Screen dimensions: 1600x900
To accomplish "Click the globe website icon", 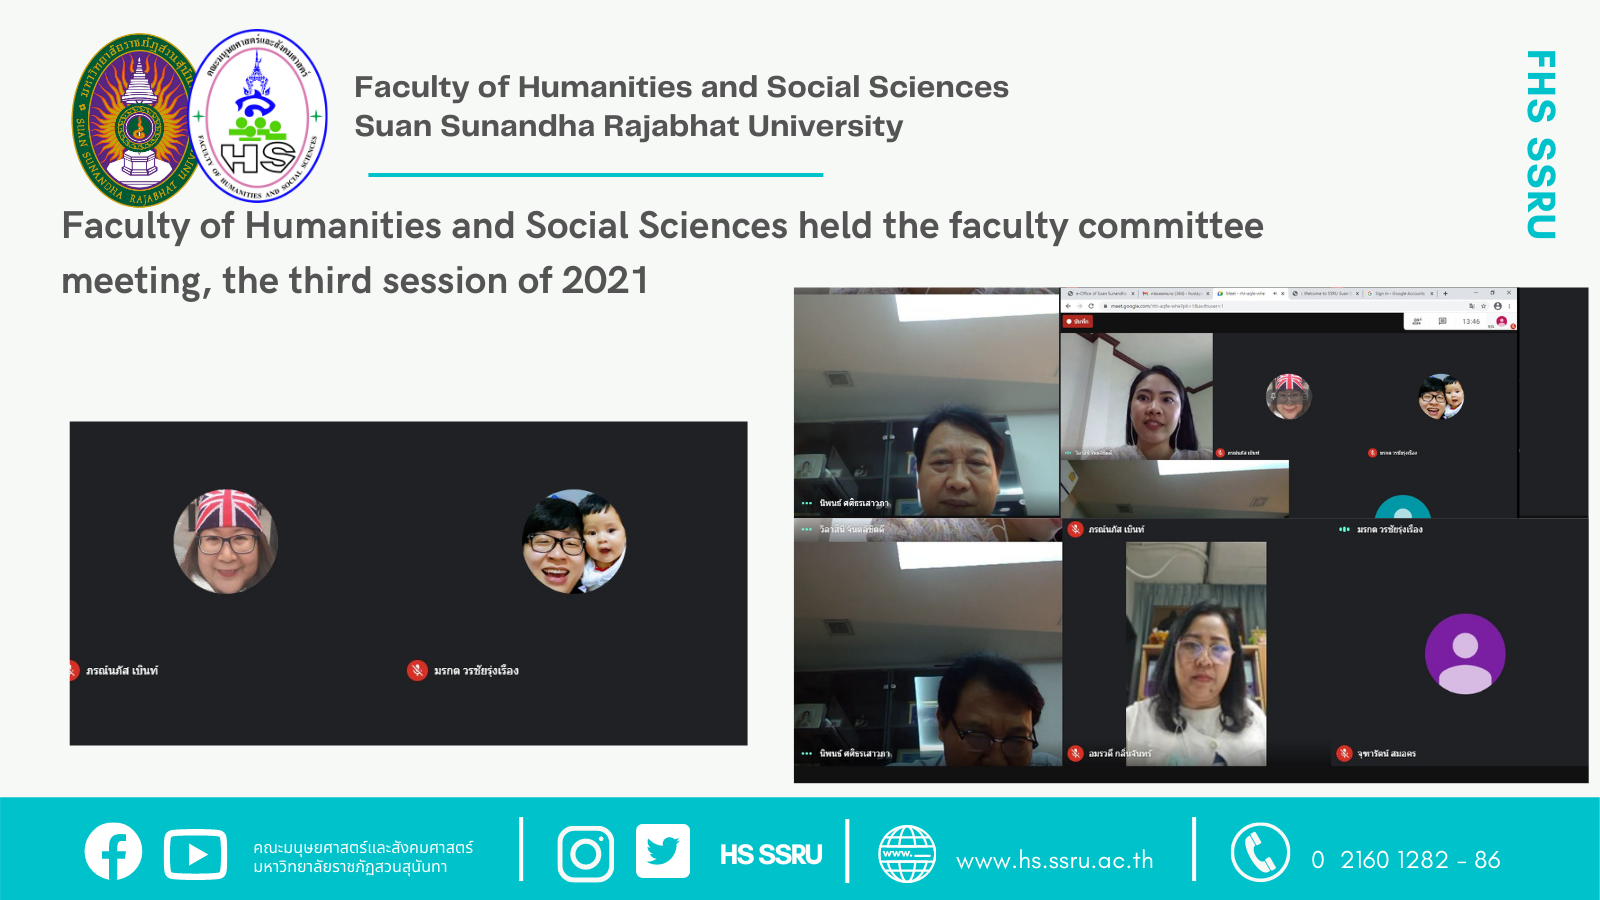I will coord(906,854).
